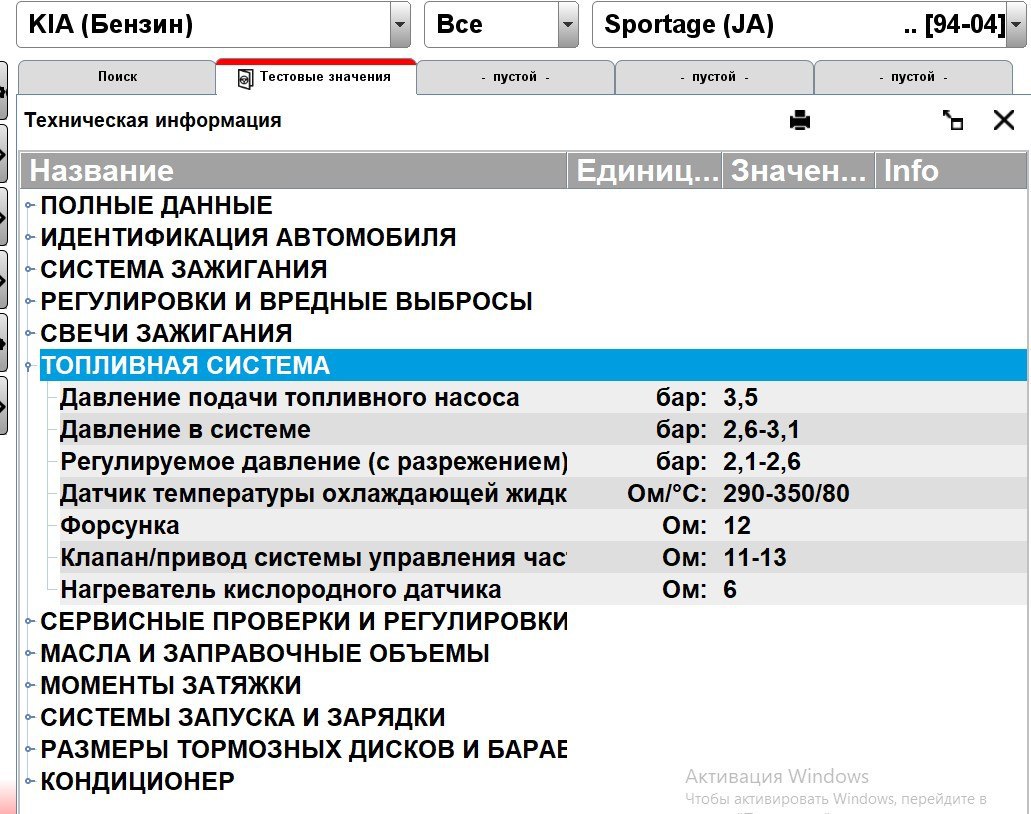Expand the МОМЕНТЫ ЗАТЯЖКИ node

(29, 684)
